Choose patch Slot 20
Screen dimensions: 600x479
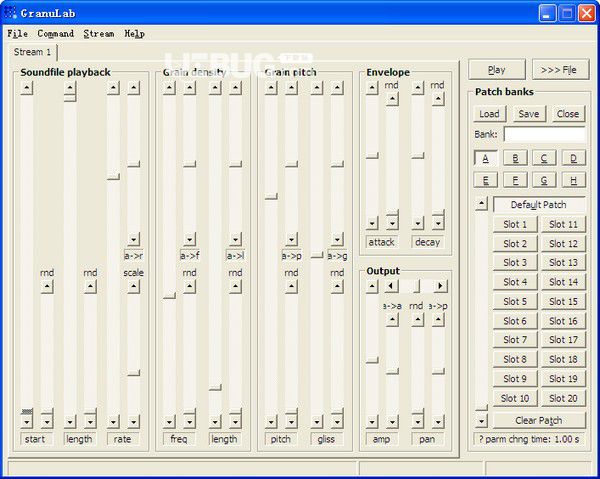[563, 398]
